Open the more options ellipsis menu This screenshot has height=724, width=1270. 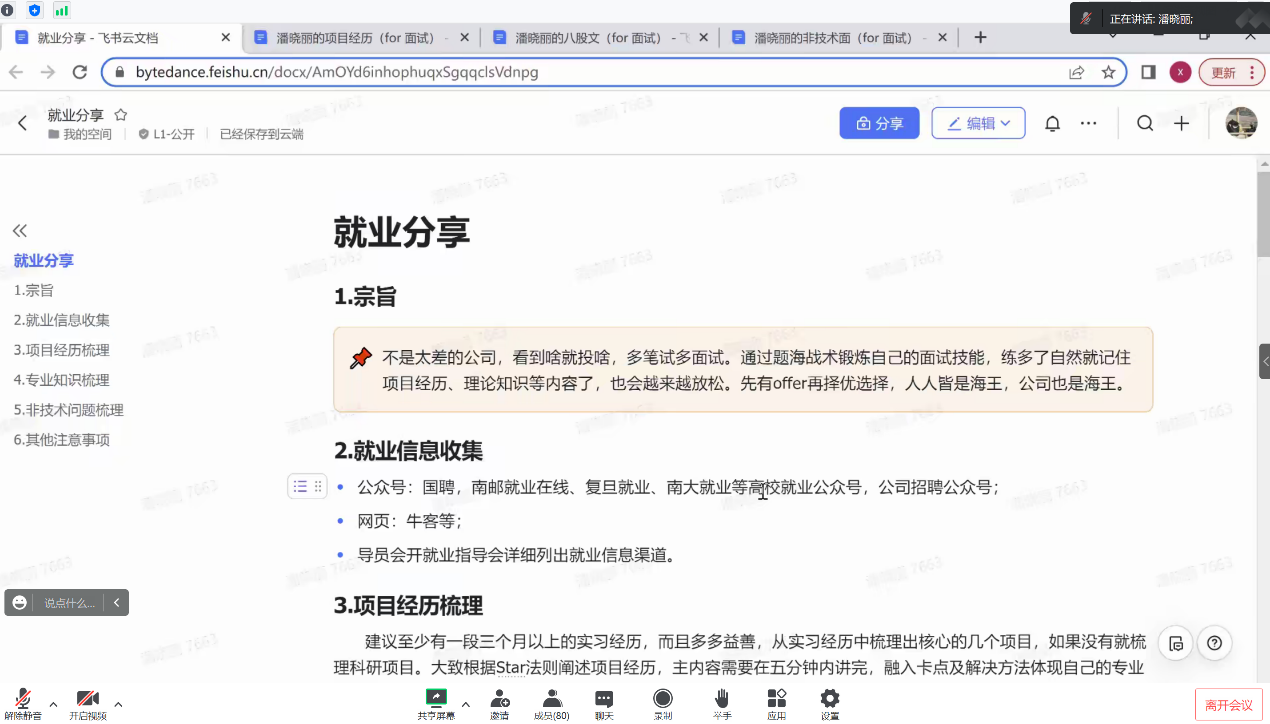point(1089,123)
